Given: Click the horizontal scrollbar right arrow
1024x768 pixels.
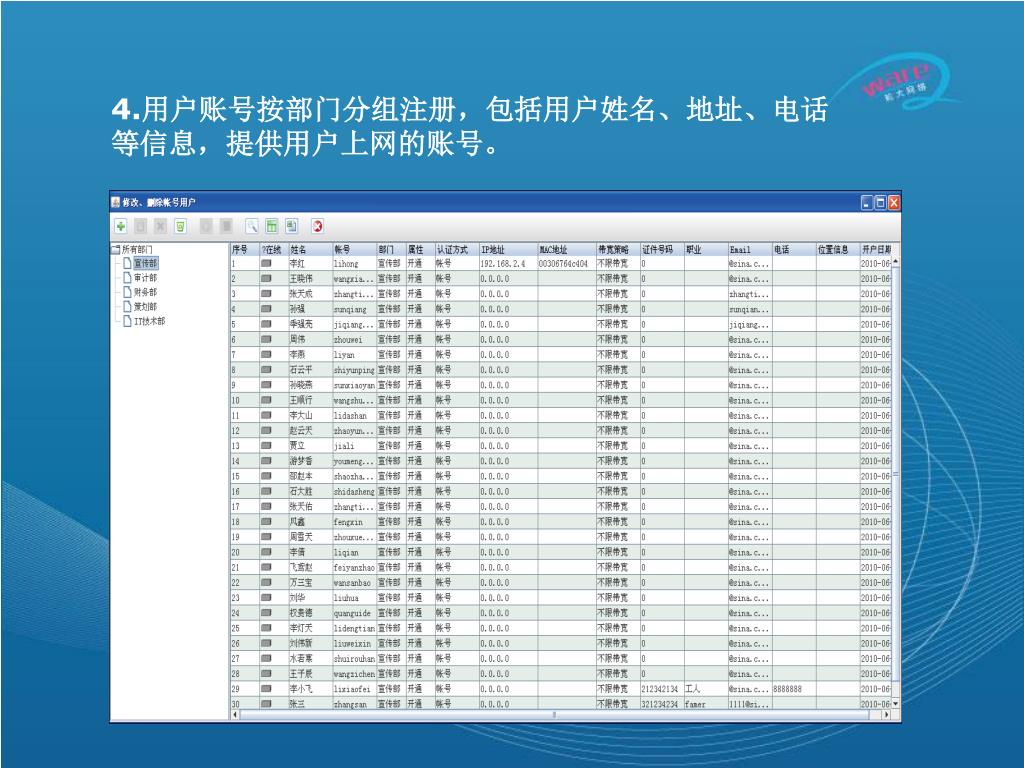Looking at the screenshot, I should point(885,715).
